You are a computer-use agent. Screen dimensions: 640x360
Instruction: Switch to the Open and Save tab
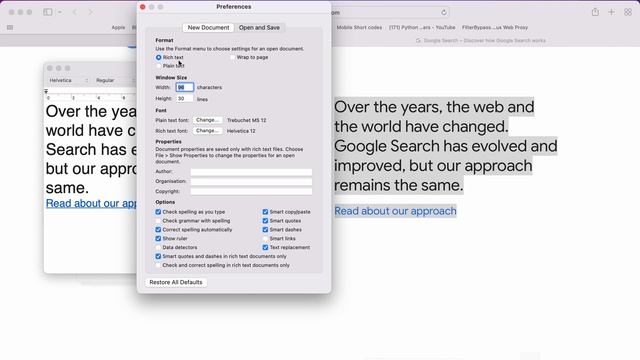click(259, 27)
